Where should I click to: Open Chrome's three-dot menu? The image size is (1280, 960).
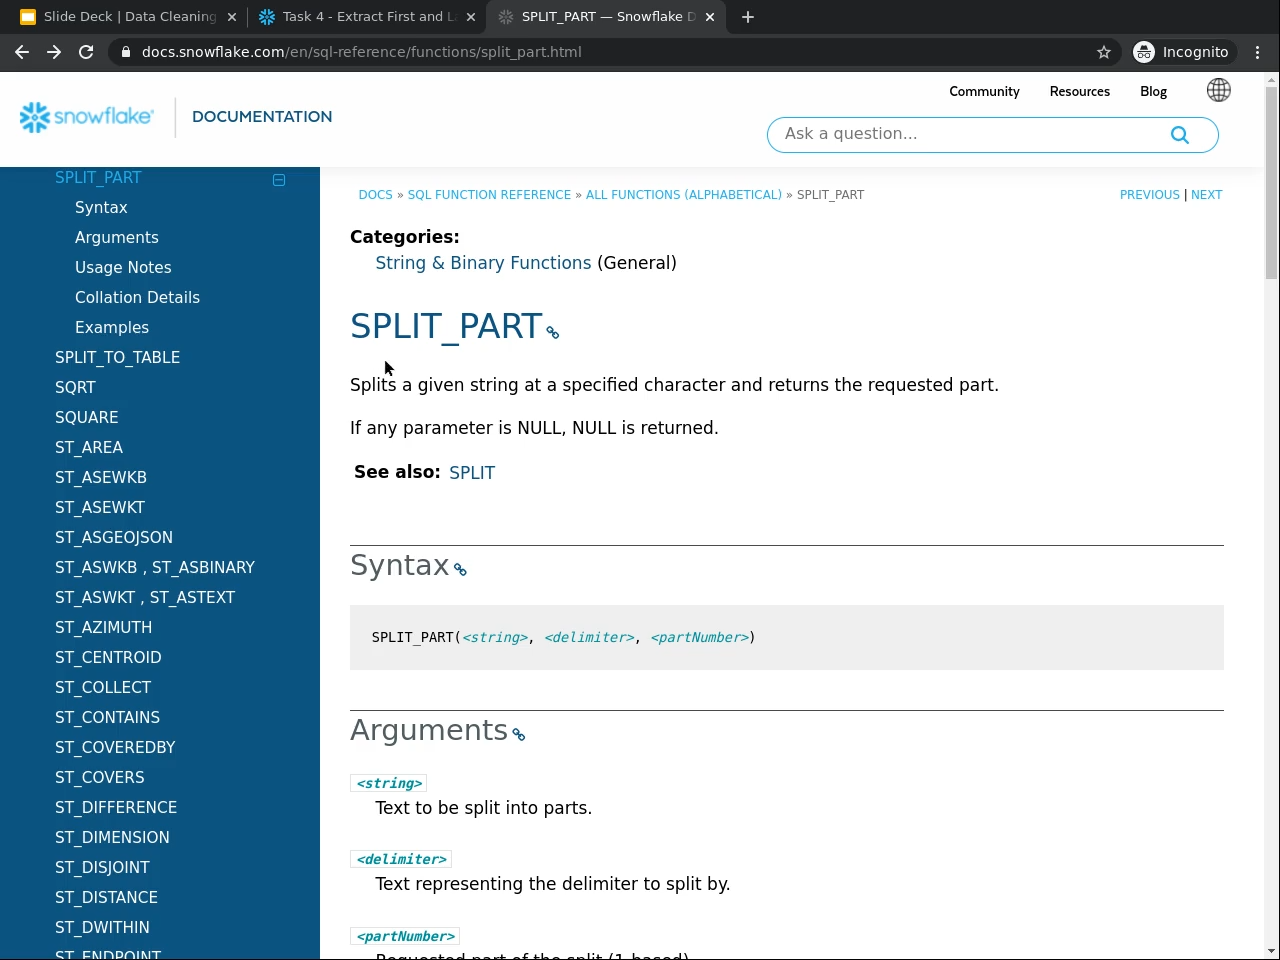click(x=1258, y=52)
